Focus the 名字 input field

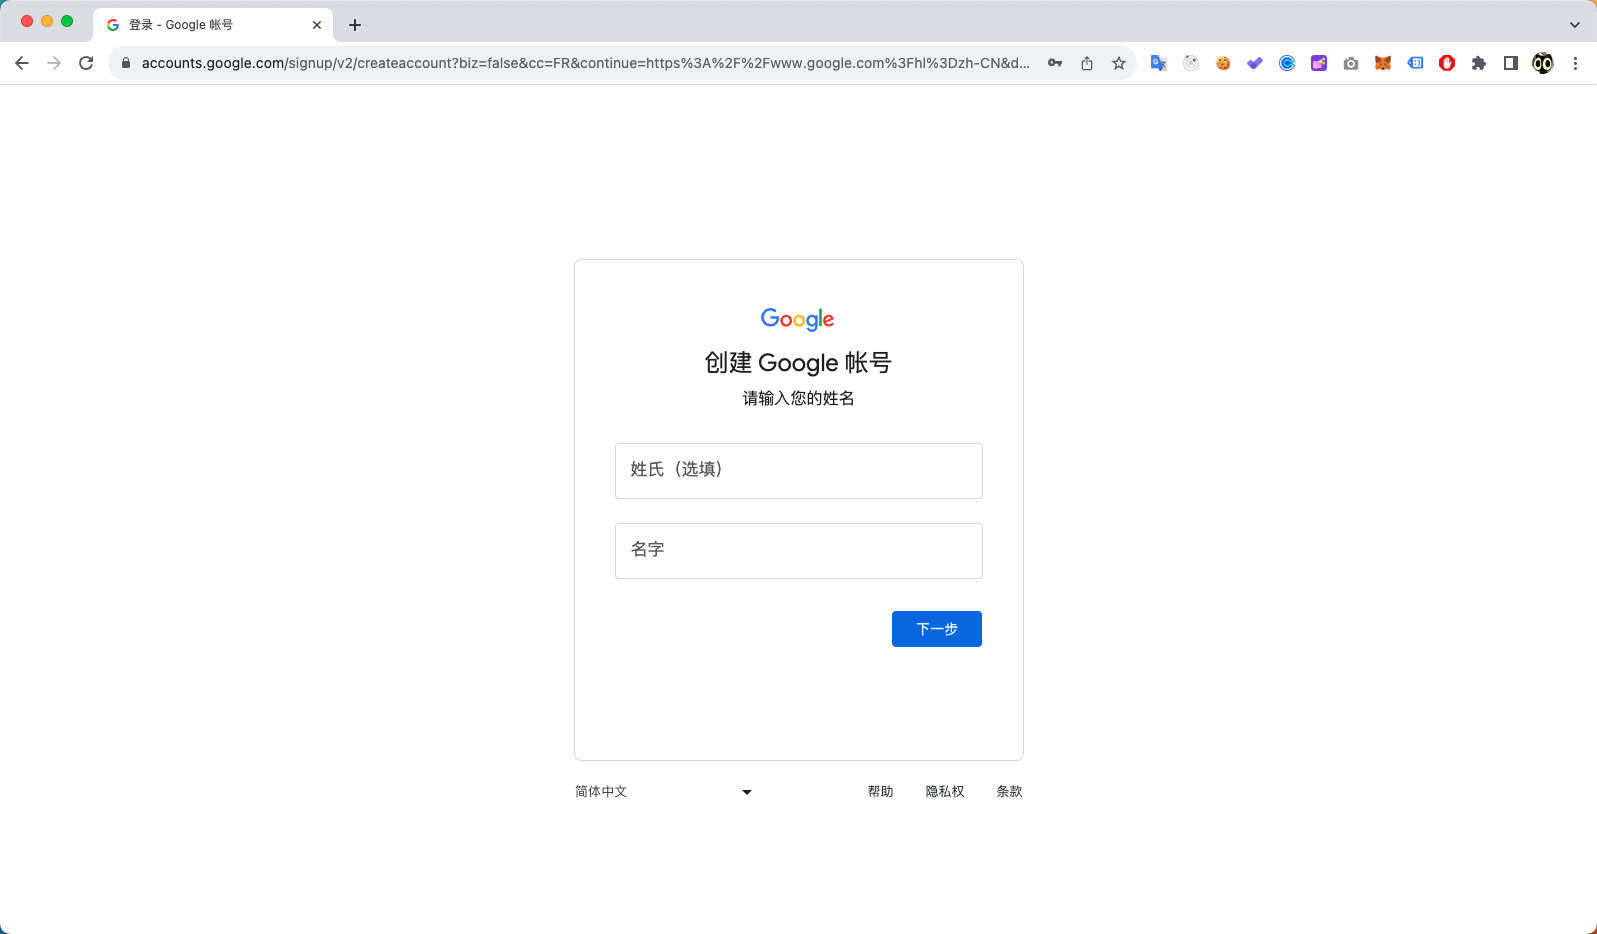coord(799,551)
